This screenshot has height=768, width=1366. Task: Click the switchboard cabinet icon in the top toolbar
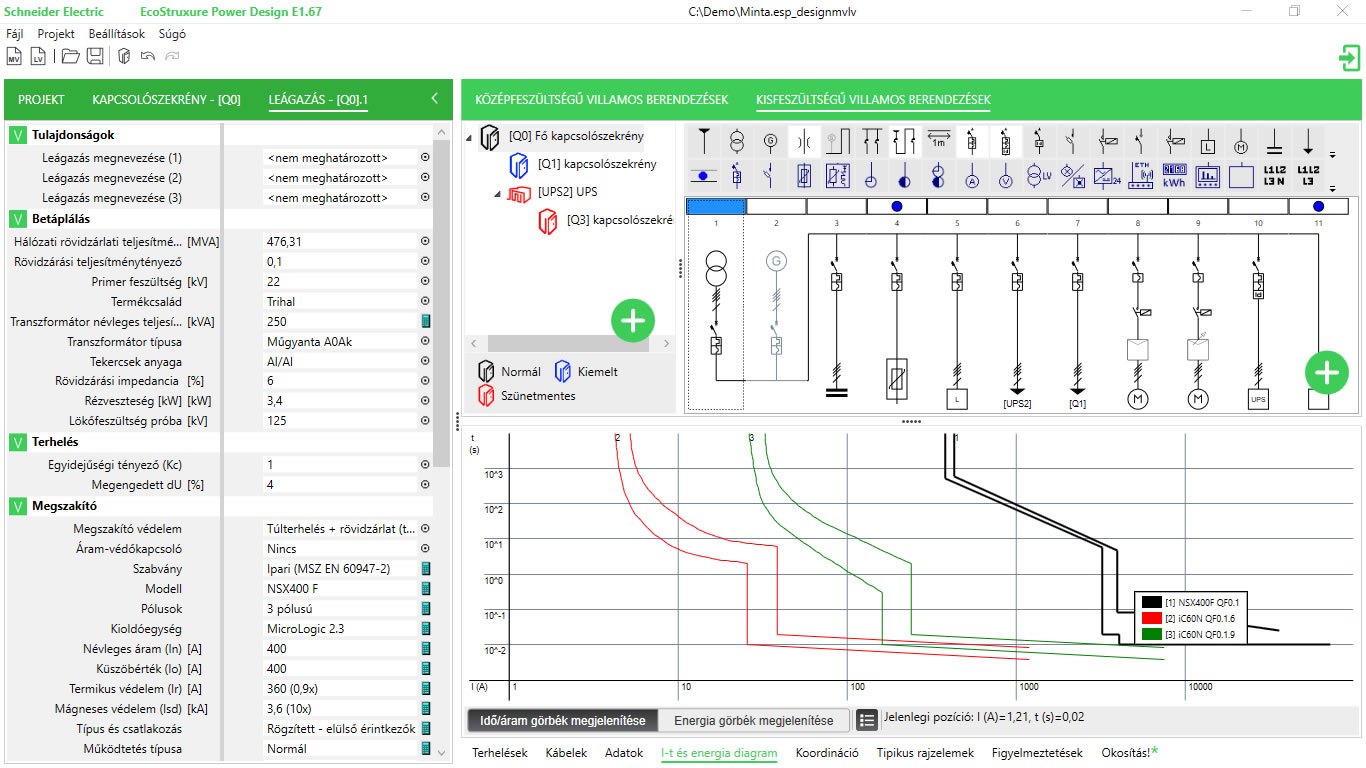[x=124, y=56]
